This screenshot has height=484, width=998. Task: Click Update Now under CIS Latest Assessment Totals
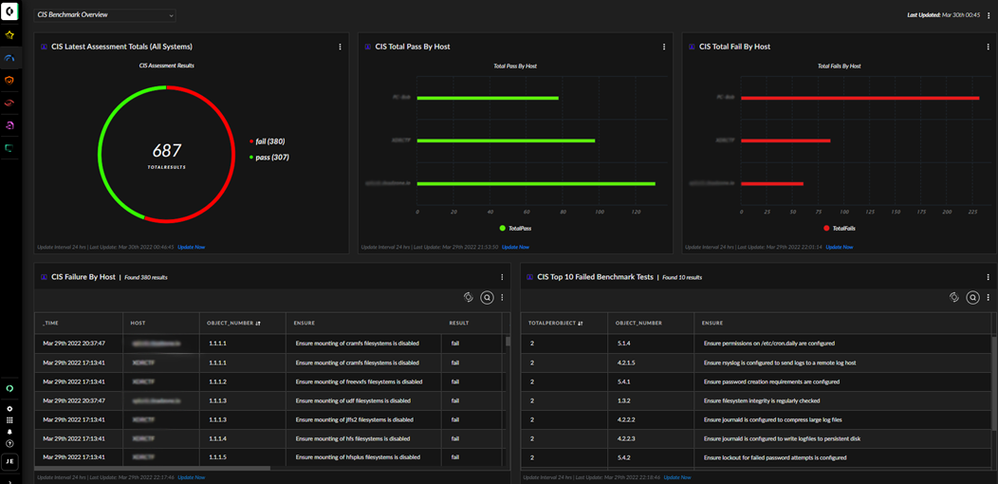[191, 246]
